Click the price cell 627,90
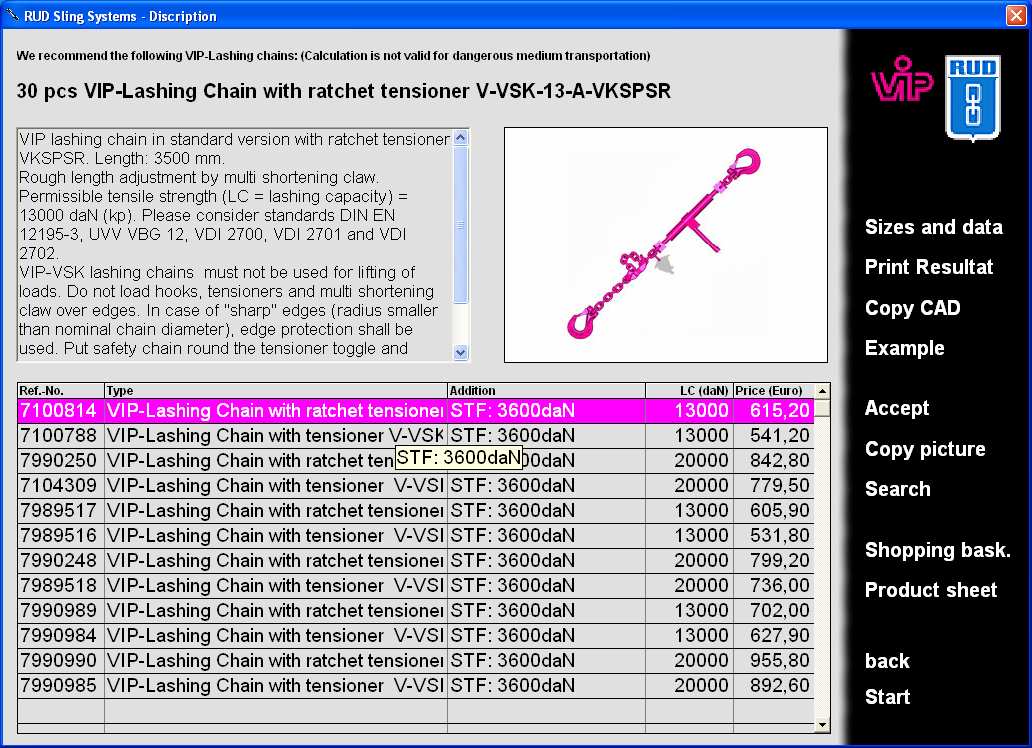1032x748 pixels. tap(773, 636)
